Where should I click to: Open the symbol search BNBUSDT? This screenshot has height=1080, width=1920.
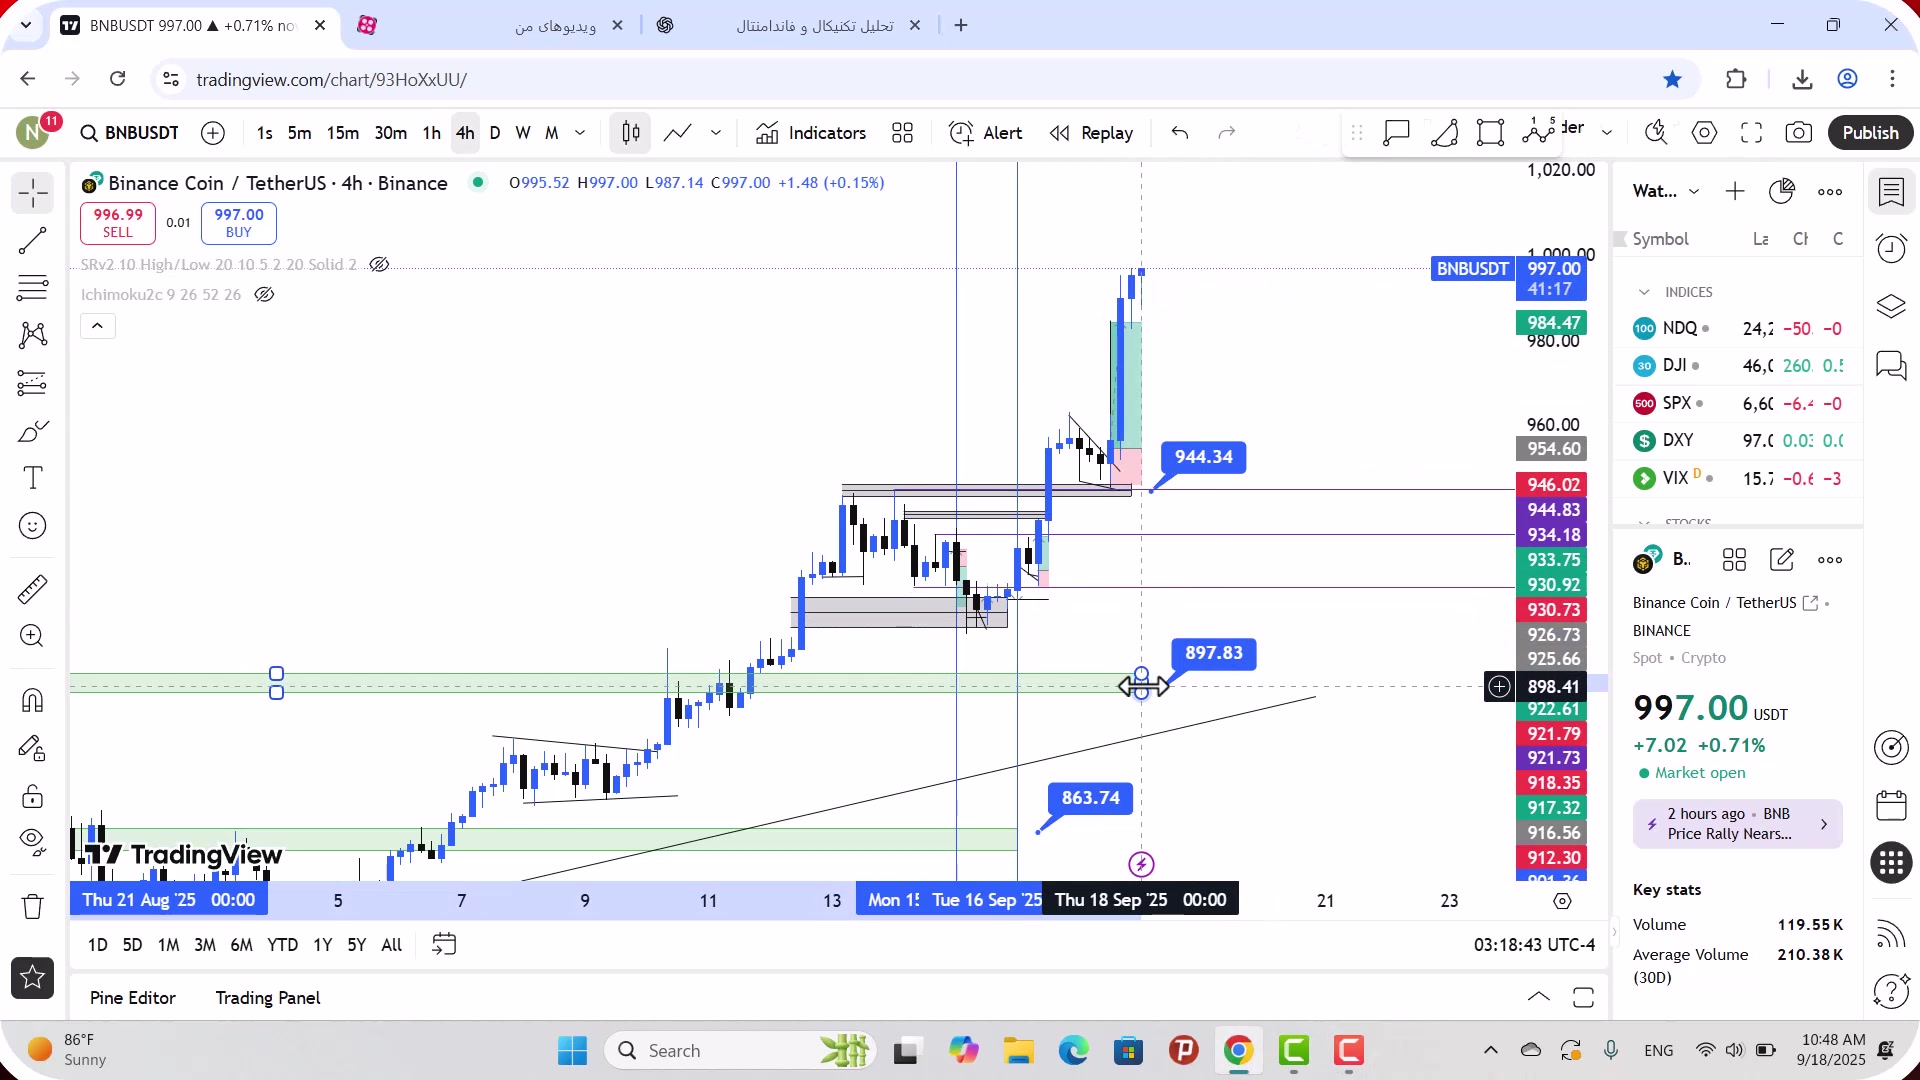pos(130,133)
